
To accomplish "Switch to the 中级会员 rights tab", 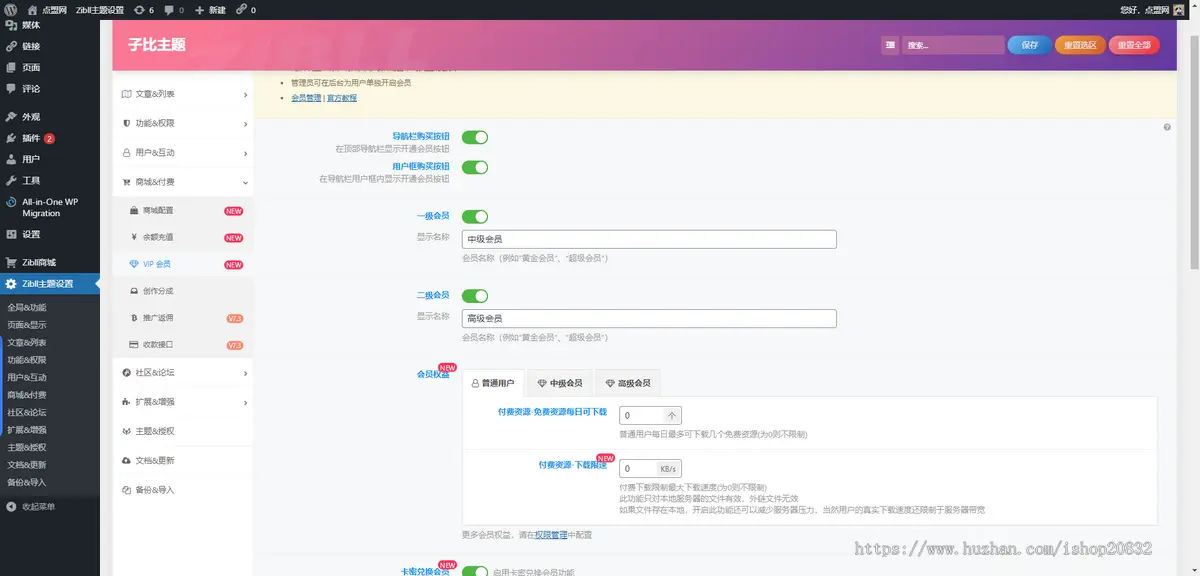I will pos(560,383).
